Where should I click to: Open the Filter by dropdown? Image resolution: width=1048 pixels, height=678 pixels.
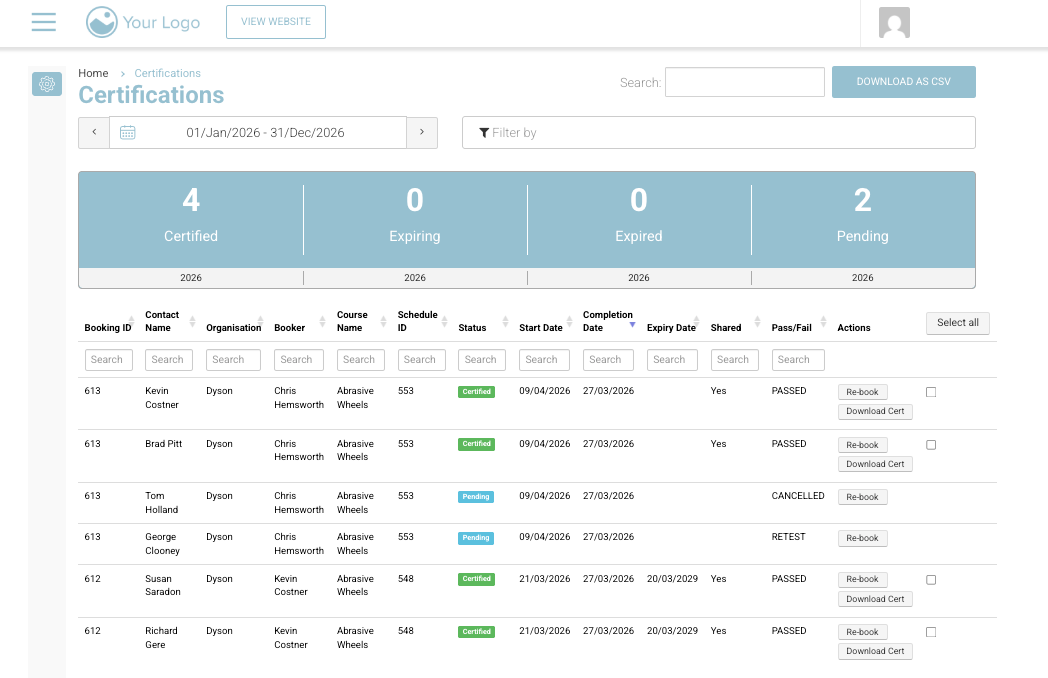[718, 133]
